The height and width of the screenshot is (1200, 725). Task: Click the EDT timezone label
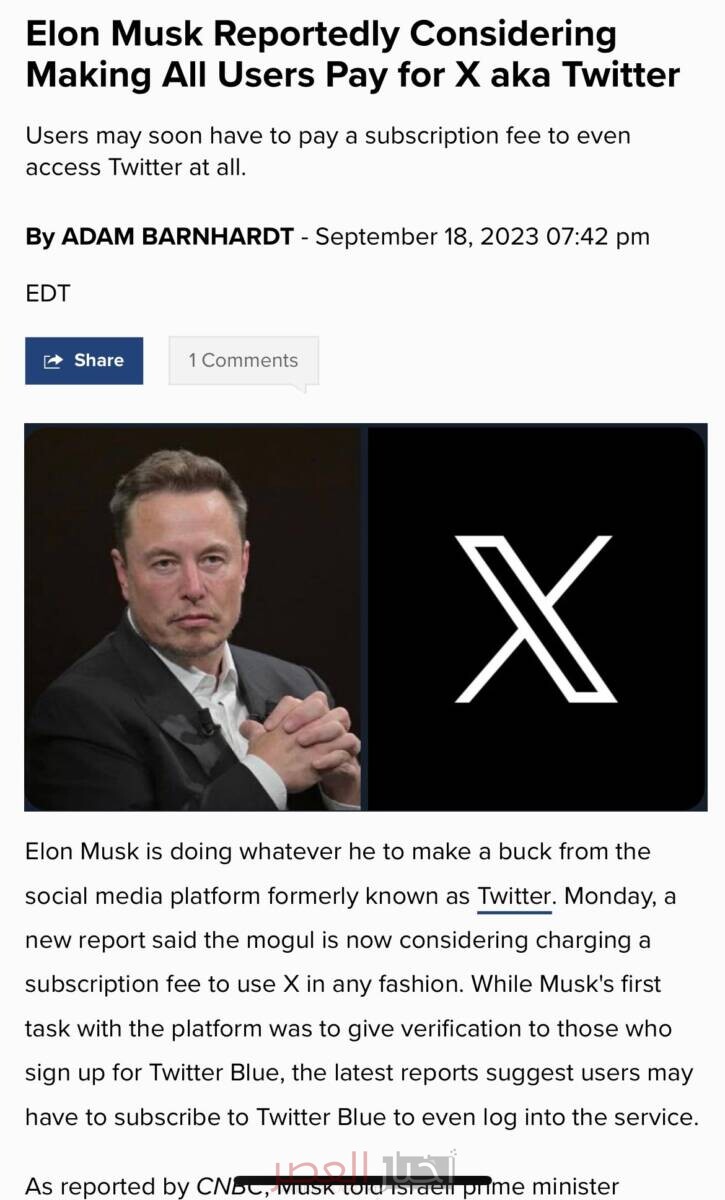(x=48, y=294)
